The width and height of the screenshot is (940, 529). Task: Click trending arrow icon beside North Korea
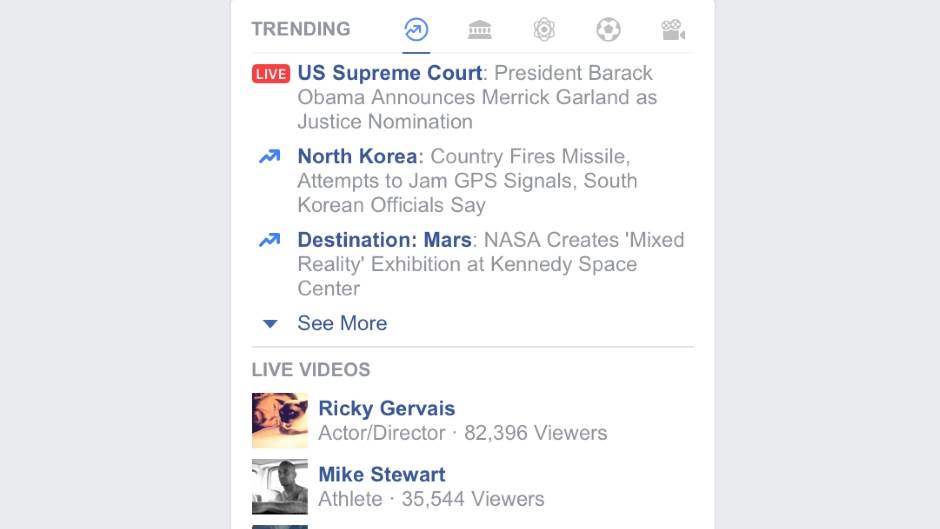point(269,157)
